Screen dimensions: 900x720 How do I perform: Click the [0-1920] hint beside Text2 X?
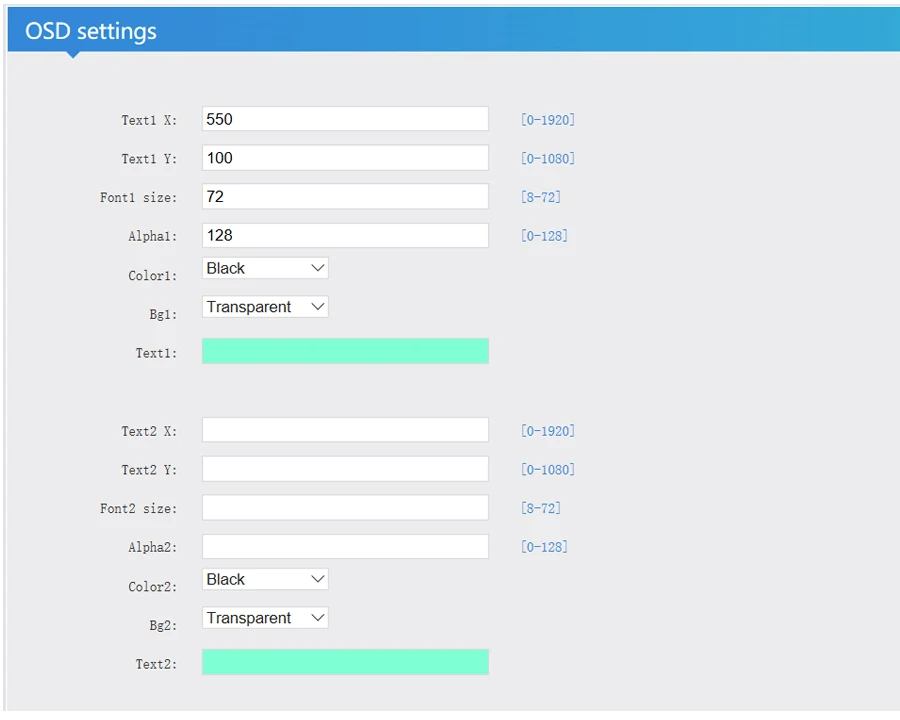pyautogui.click(x=548, y=431)
